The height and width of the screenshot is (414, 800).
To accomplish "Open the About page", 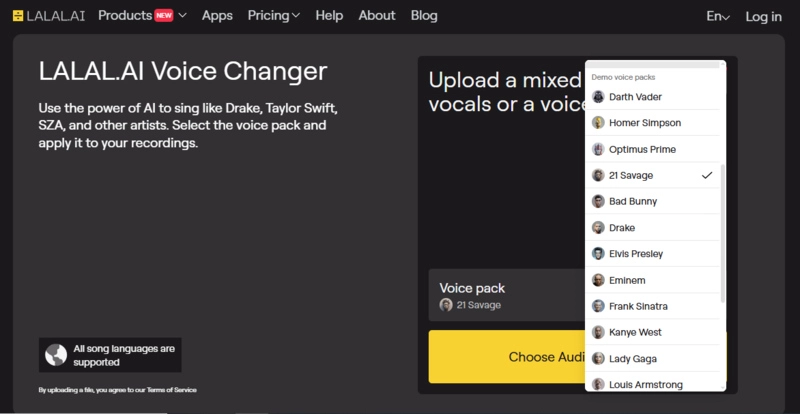I will click(x=377, y=16).
